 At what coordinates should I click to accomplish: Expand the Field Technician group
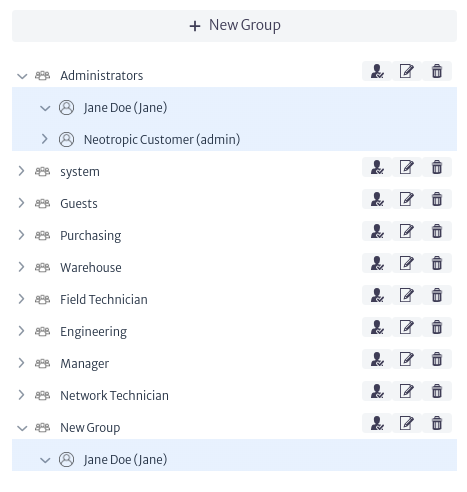(21, 299)
